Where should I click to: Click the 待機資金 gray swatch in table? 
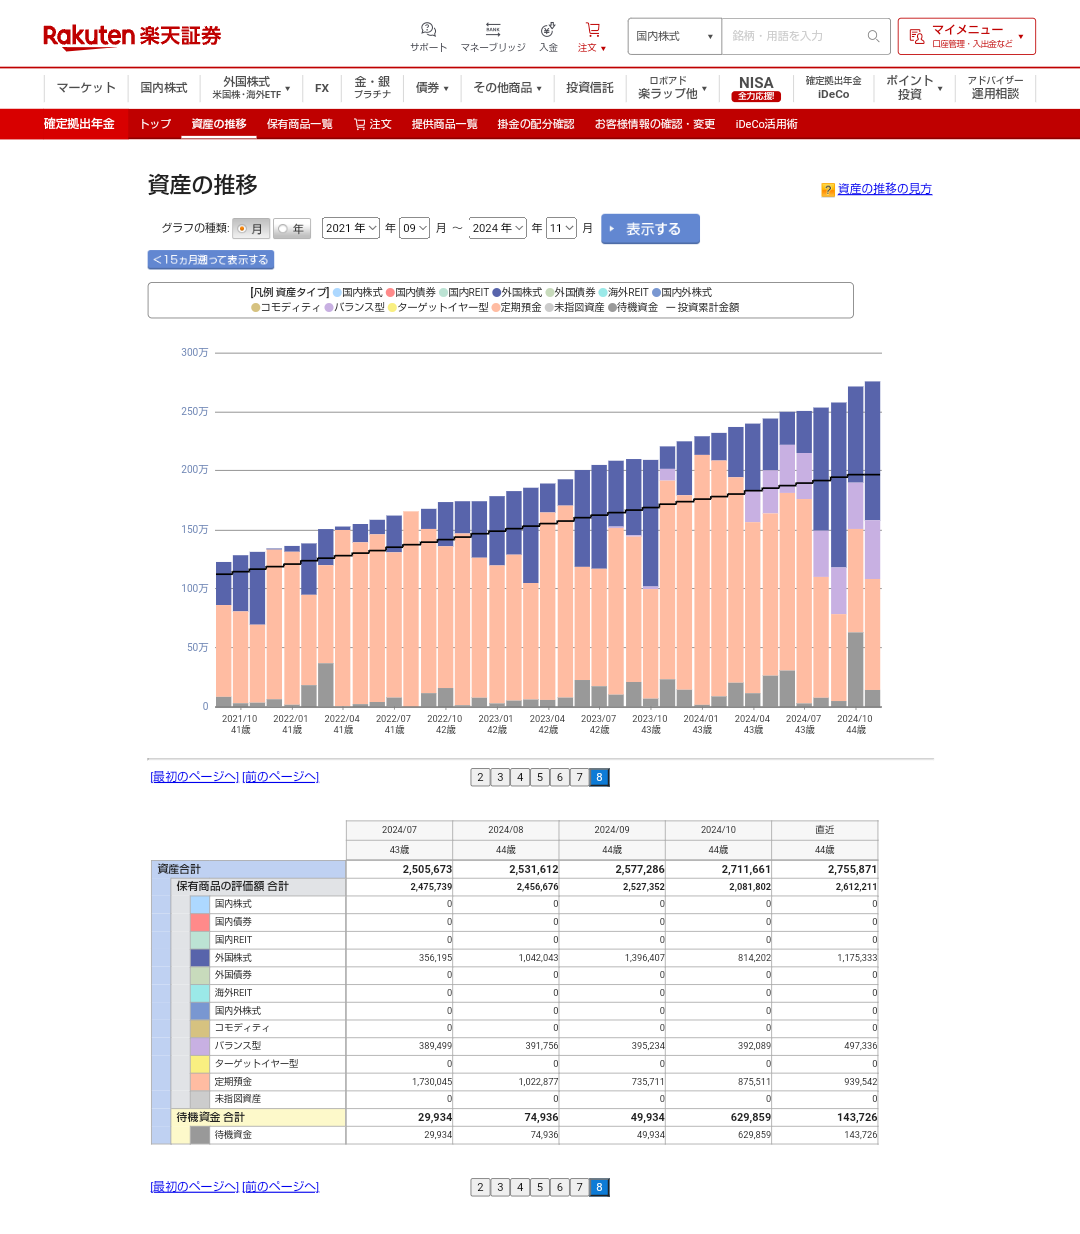(200, 1135)
